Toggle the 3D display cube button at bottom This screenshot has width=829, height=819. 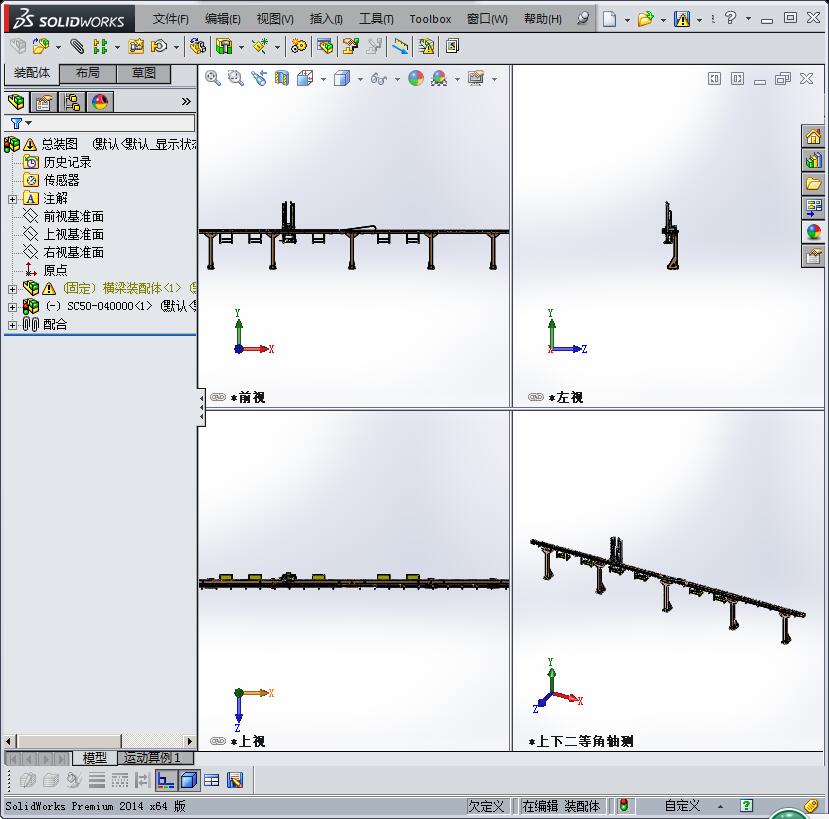pos(189,780)
